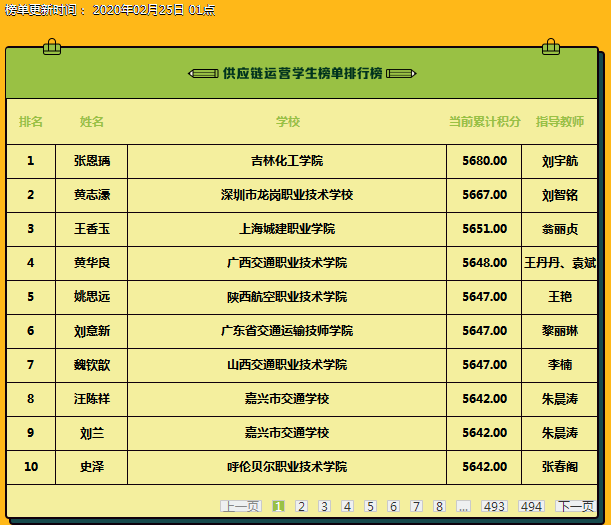Click the 排名 column header
Viewport: 611px width, 528px height.
pos(31,122)
